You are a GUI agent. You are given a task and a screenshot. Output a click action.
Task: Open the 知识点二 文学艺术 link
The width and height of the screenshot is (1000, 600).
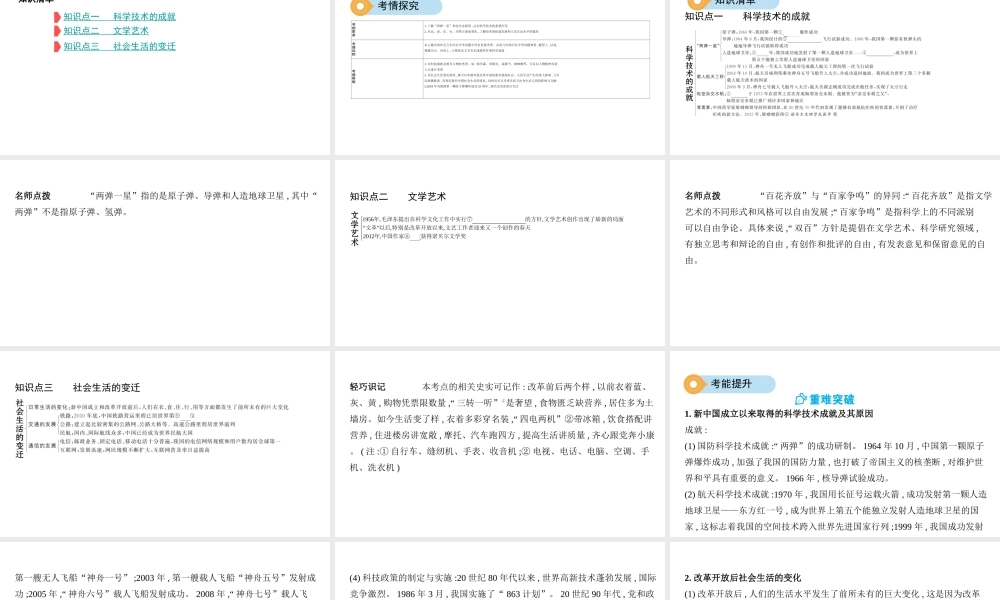coord(106,31)
